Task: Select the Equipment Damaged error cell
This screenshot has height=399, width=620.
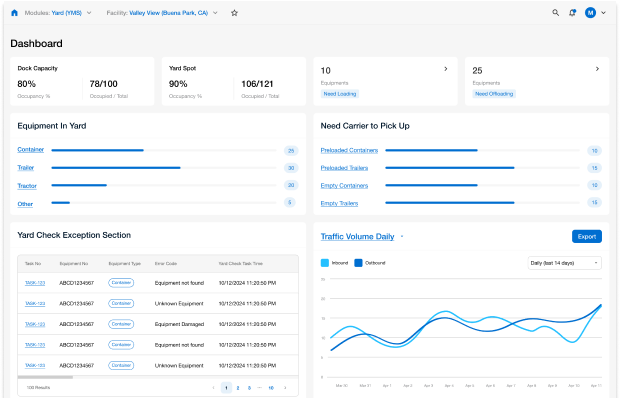Action: click(179, 324)
